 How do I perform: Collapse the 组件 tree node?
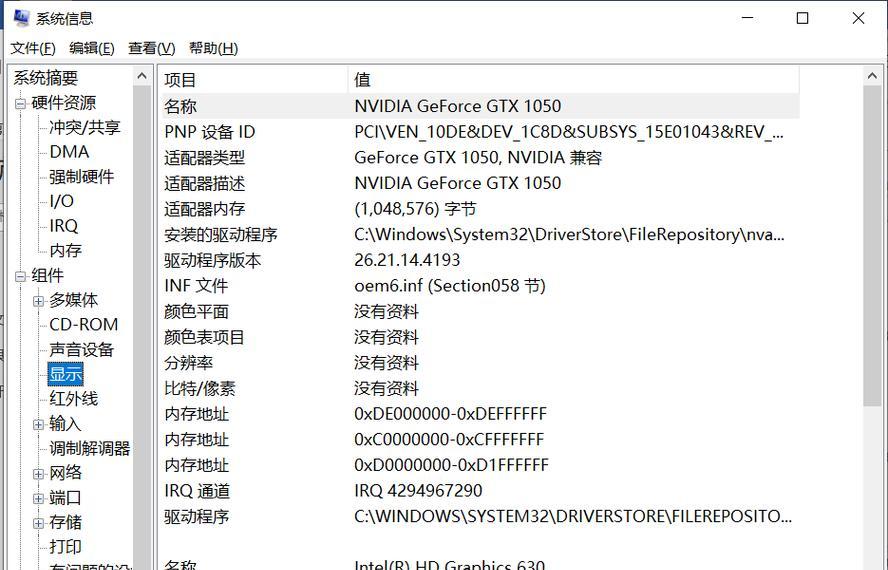20,276
